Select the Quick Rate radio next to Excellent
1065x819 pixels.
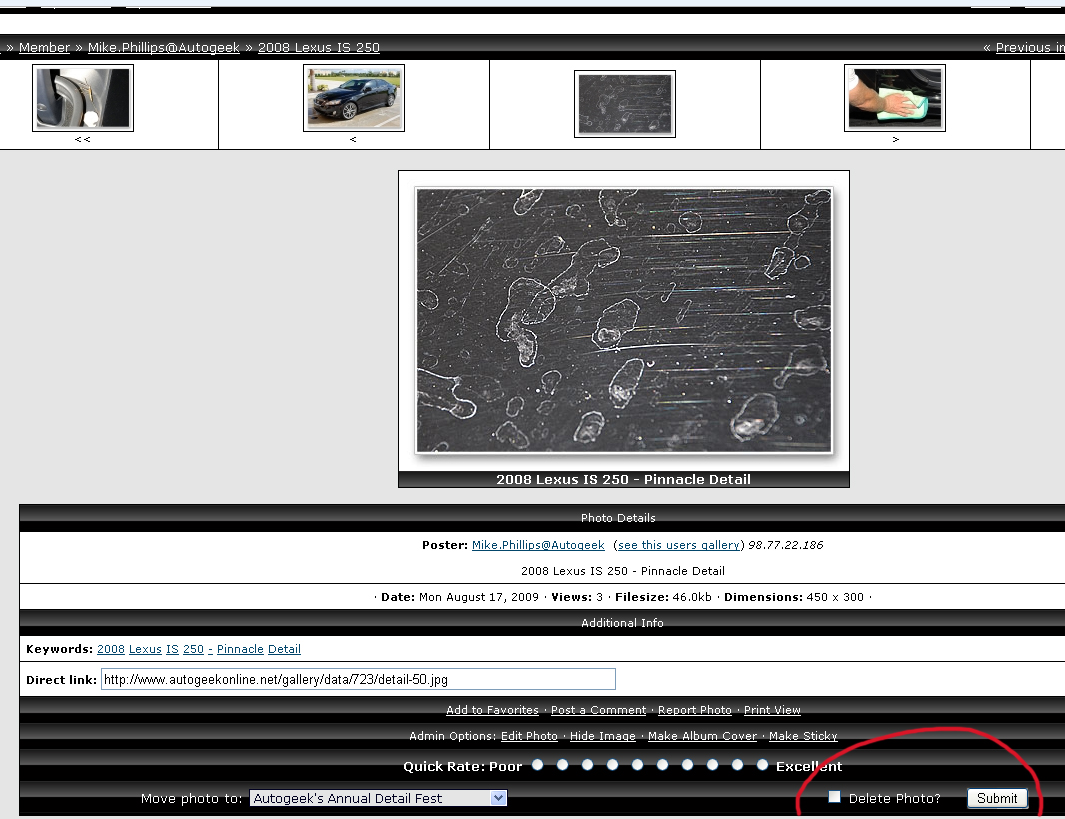pyautogui.click(x=762, y=765)
